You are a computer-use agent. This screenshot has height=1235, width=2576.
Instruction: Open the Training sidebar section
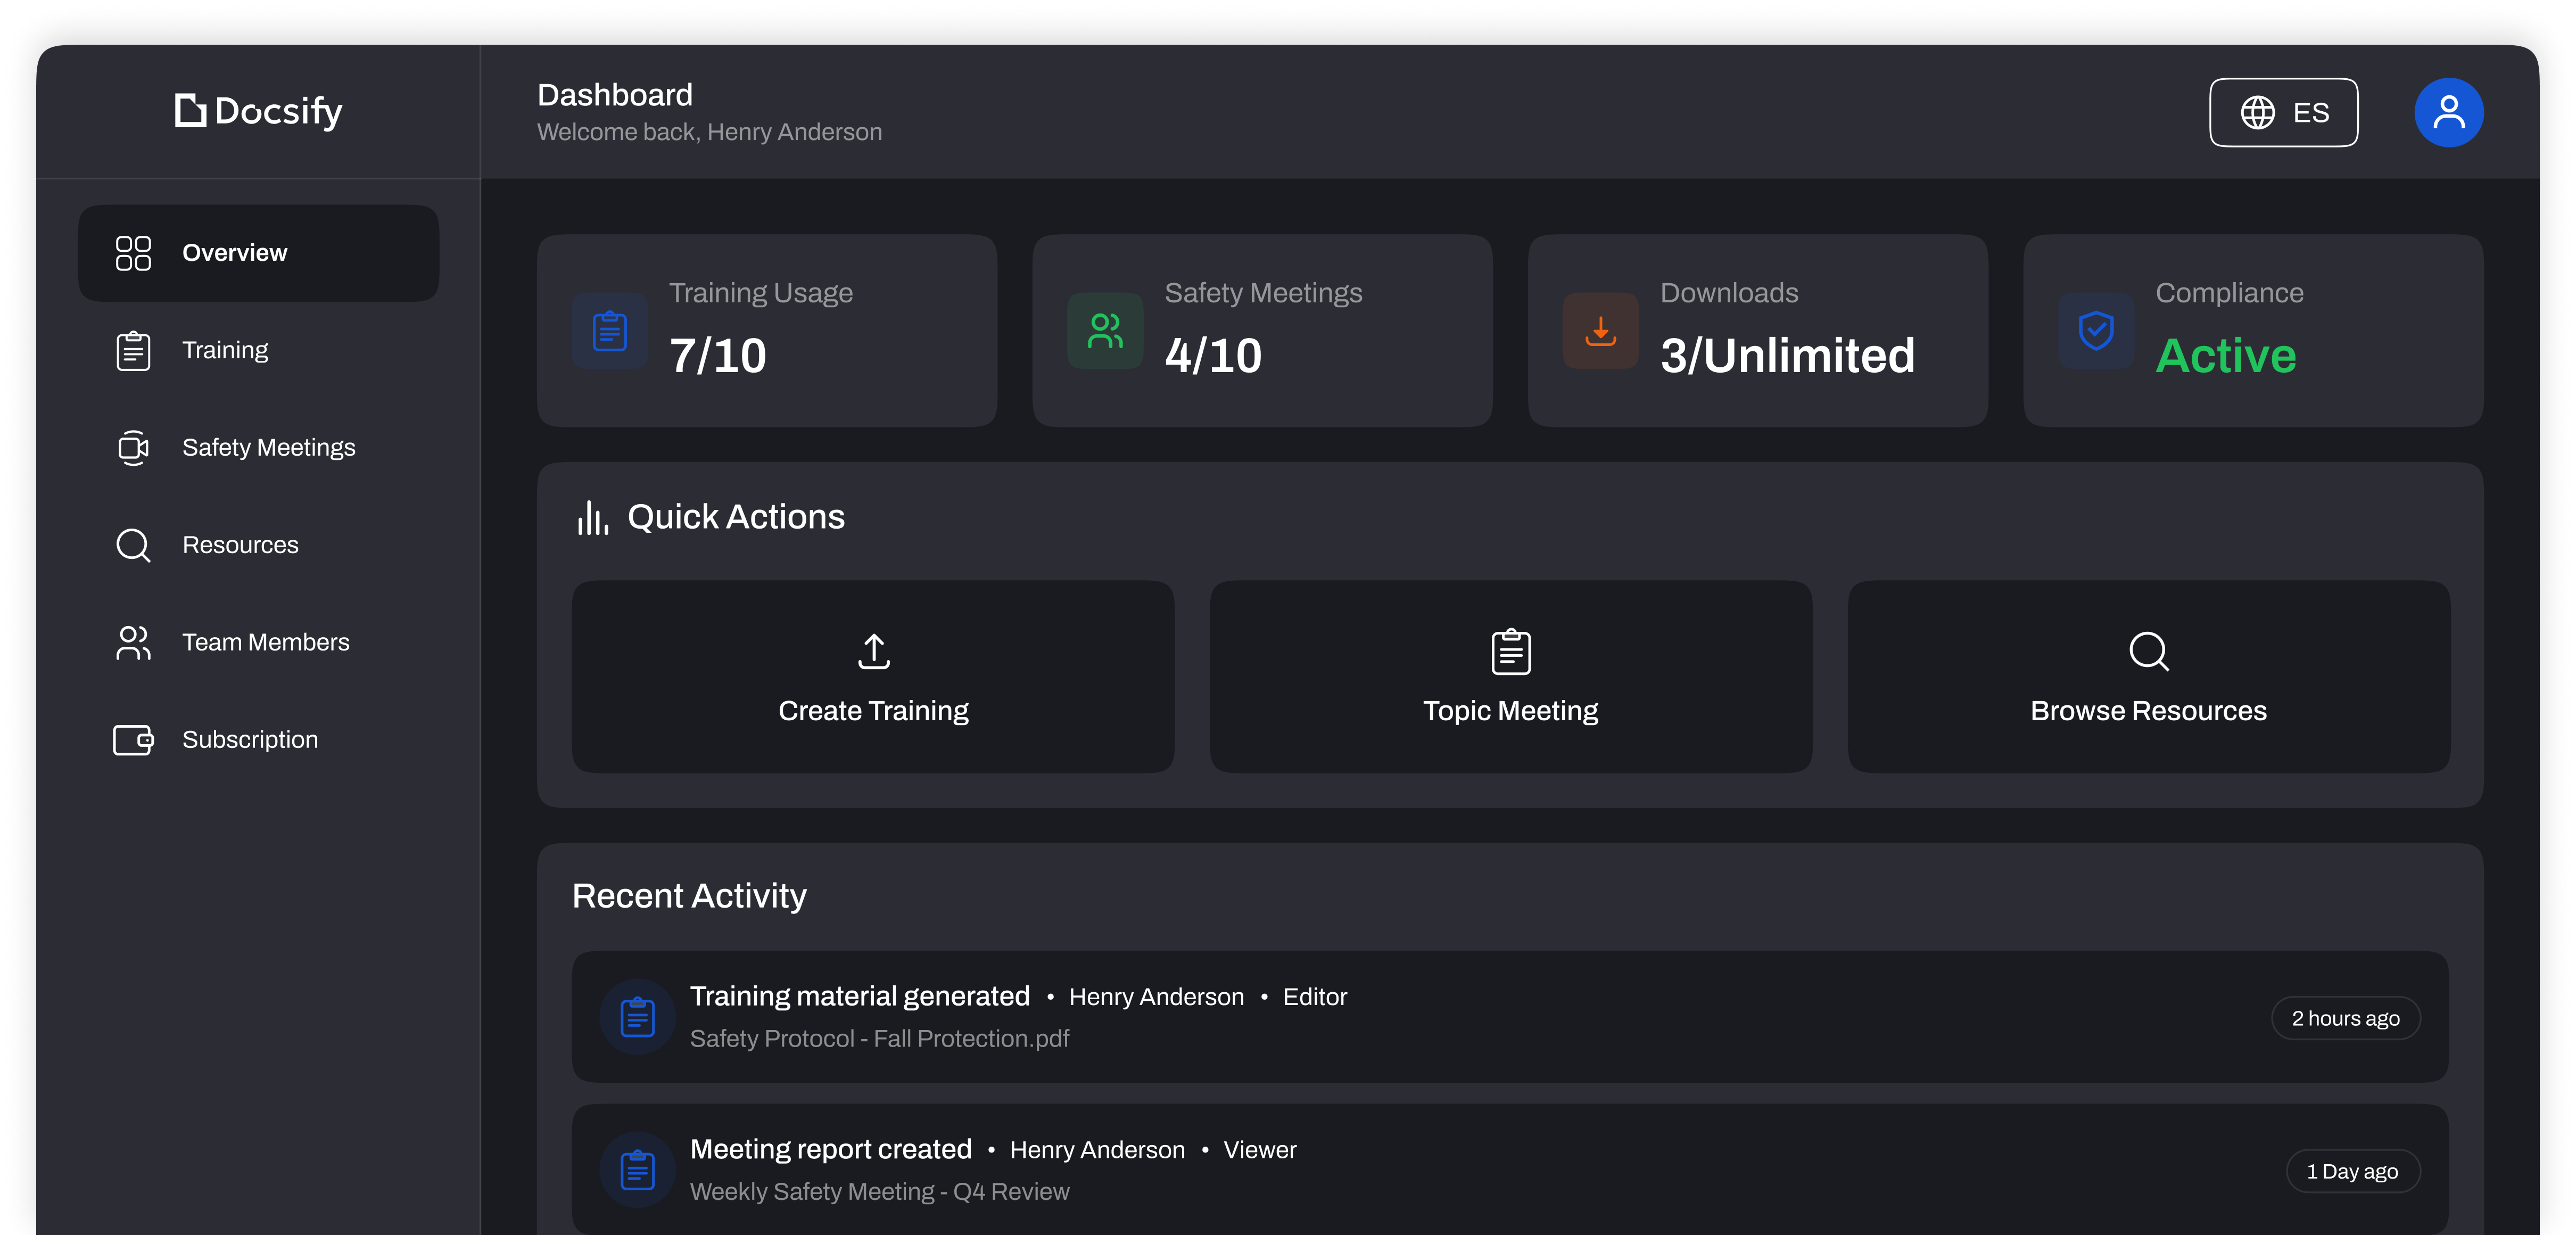[225, 351]
